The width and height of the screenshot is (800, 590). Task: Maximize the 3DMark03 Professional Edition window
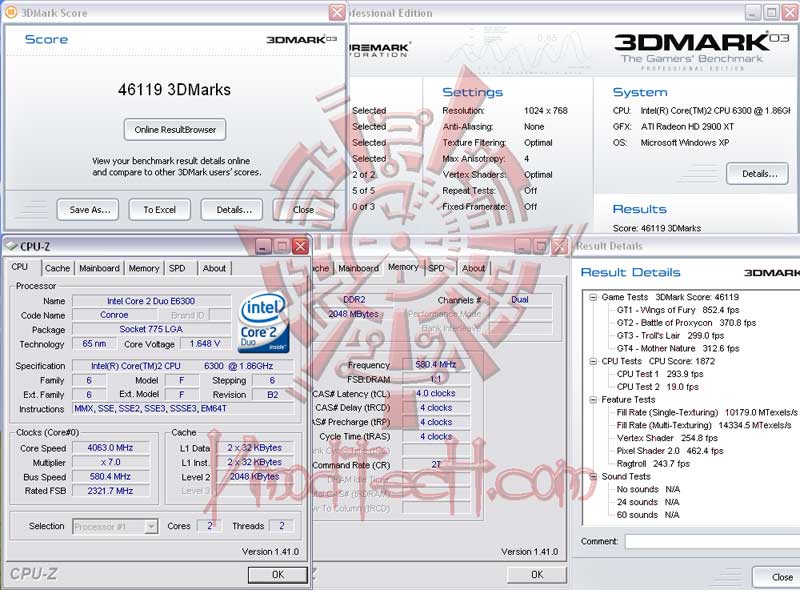coord(772,13)
